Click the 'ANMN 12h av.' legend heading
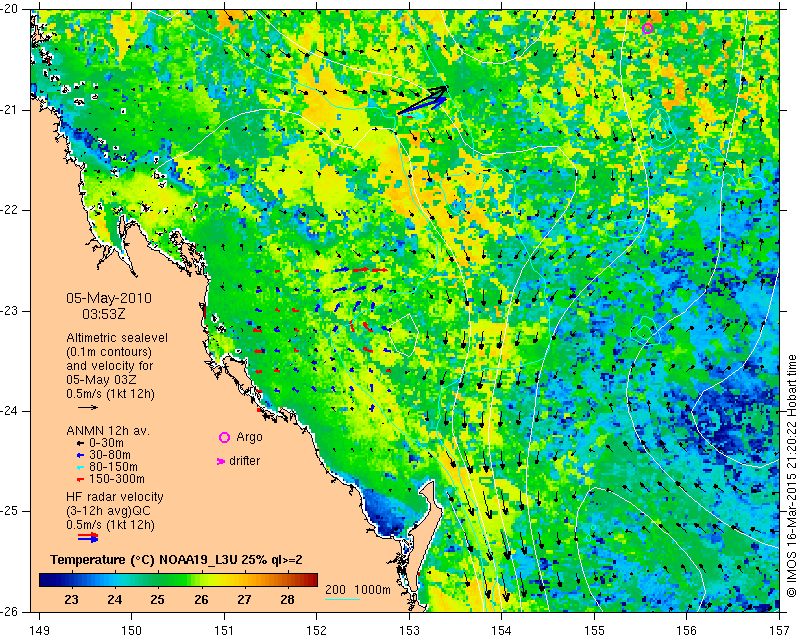 (108, 431)
